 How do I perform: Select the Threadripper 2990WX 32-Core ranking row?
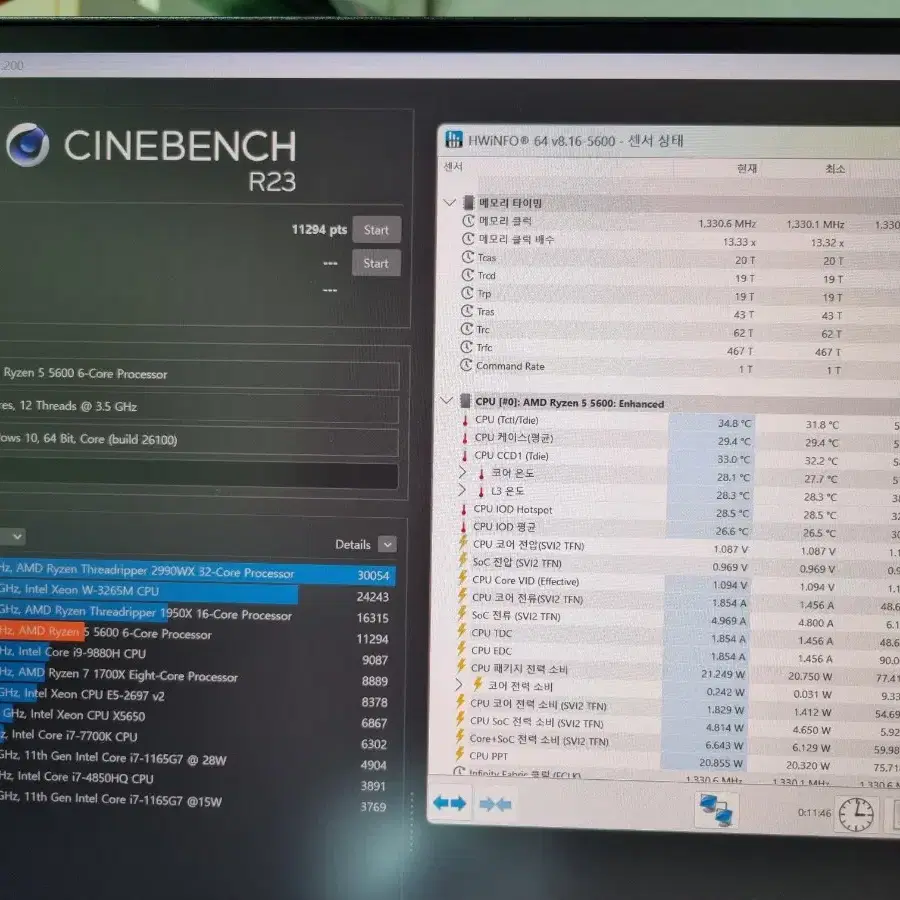tap(197, 572)
